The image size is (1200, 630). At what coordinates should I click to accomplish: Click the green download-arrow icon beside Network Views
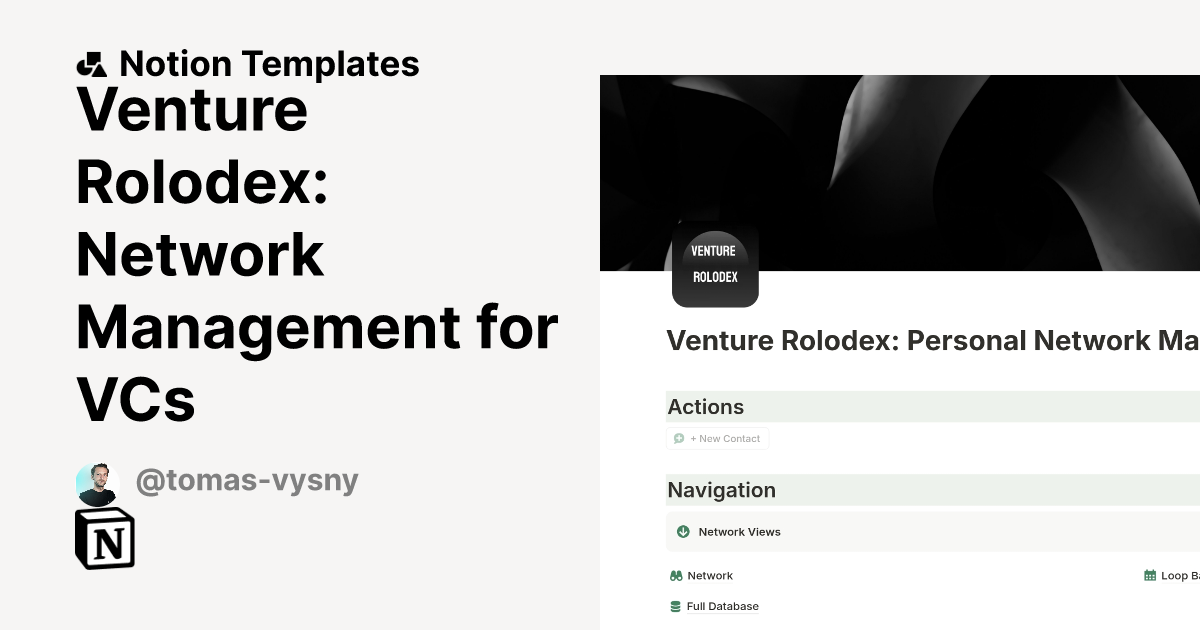[683, 531]
